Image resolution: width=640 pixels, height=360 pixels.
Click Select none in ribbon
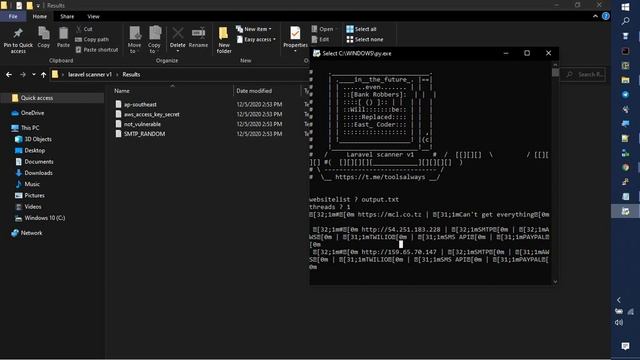pos(364,40)
